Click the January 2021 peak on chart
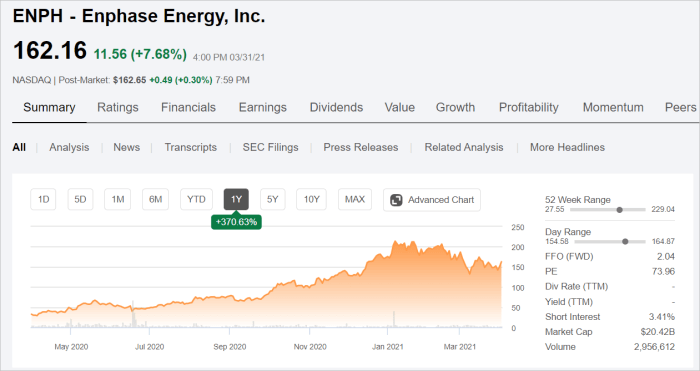 coord(395,242)
